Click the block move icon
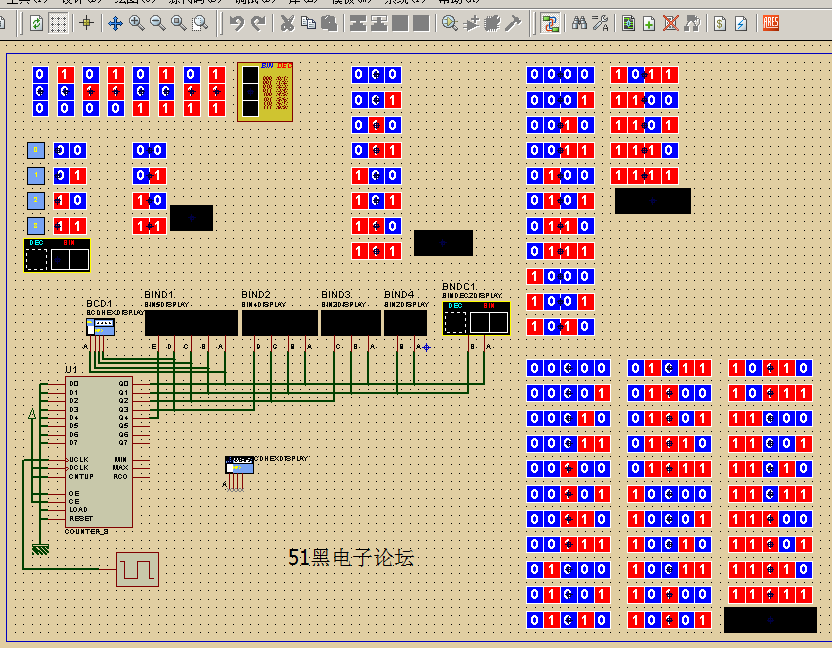Image resolution: width=832 pixels, height=648 pixels. (379, 23)
